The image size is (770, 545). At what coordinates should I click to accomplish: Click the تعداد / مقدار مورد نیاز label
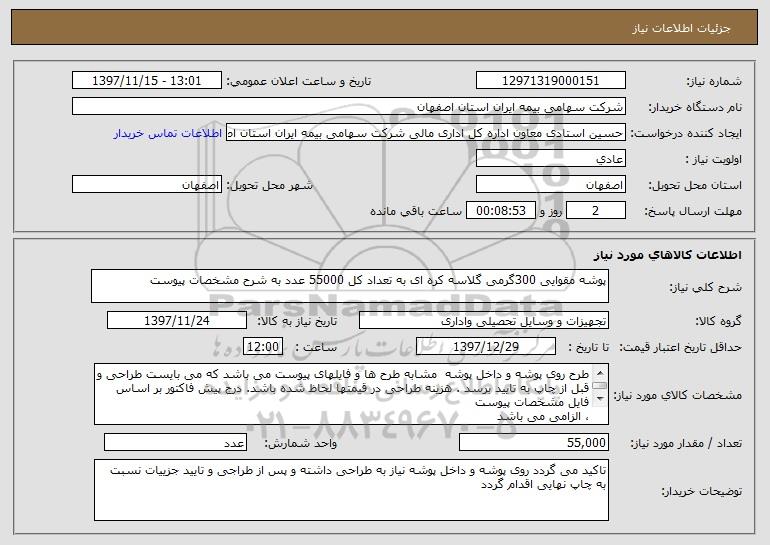pos(686,443)
